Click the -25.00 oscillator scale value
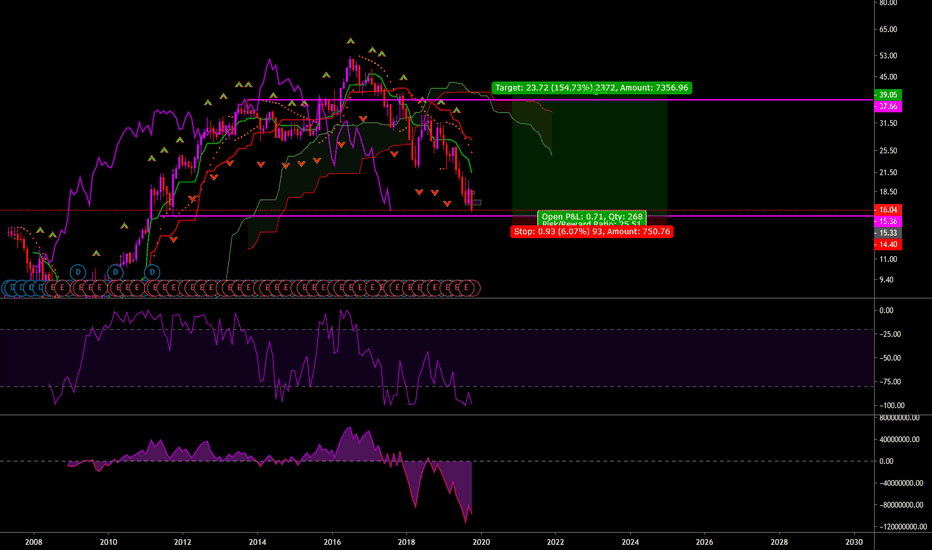This screenshot has height=550, width=932. (890, 334)
